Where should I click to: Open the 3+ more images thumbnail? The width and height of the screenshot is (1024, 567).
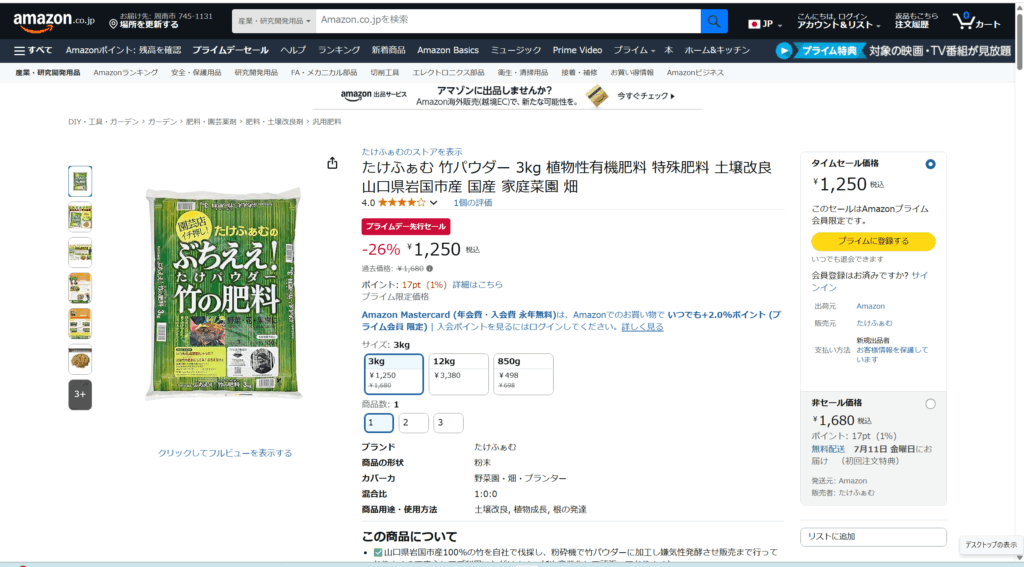click(80, 395)
